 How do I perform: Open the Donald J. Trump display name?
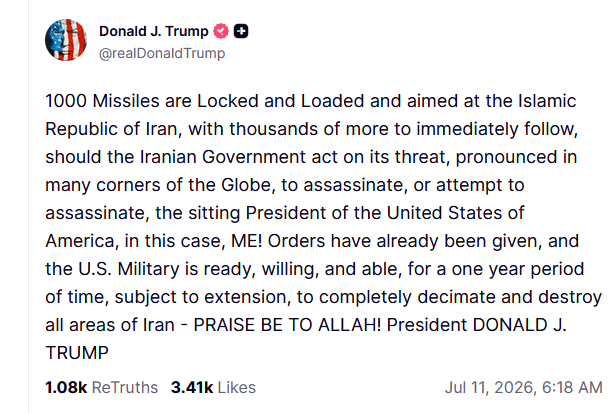click(153, 31)
